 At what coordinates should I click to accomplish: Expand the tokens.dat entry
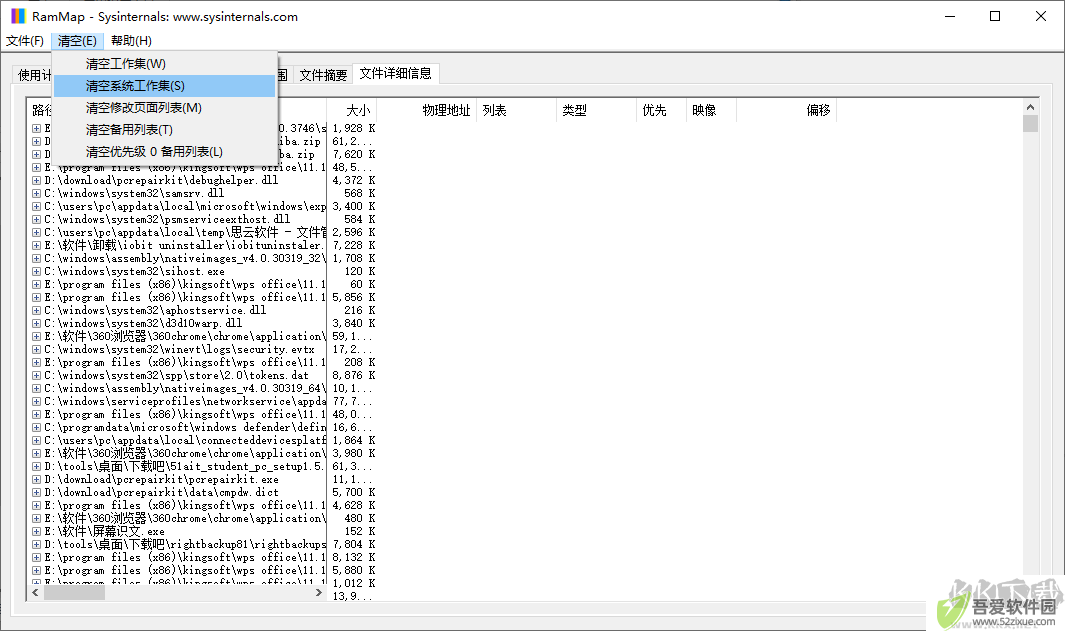point(37,376)
